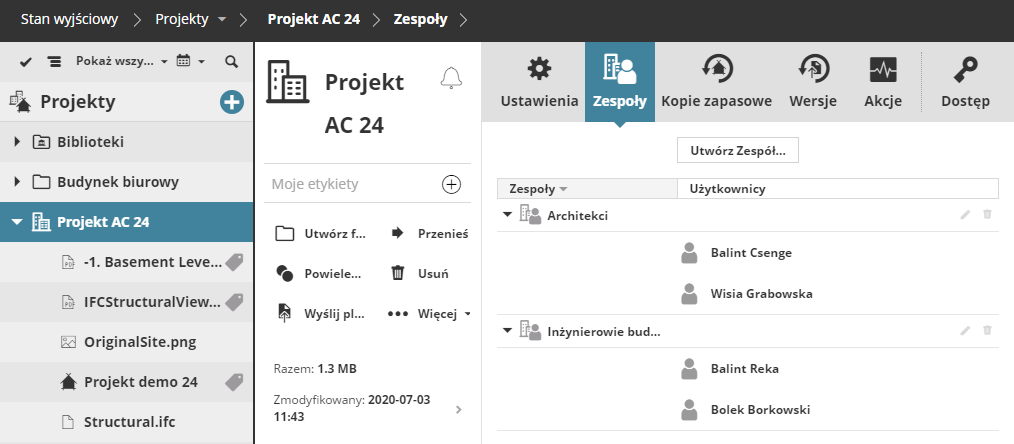Click the Usuń trash icon
This screenshot has height=444, width=1014.
(397, 273)
